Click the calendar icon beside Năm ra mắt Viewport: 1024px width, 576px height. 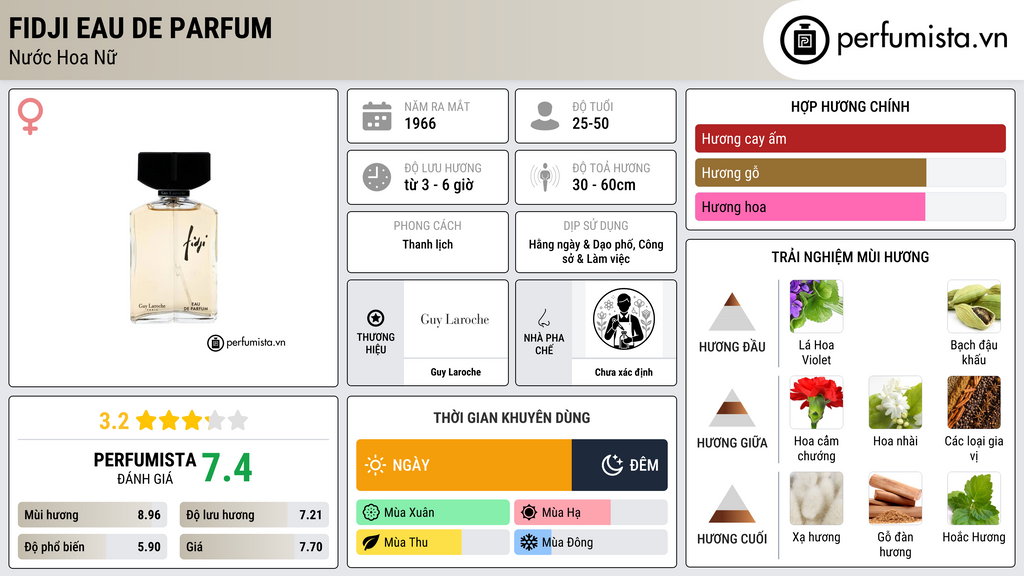coord(377,116)
